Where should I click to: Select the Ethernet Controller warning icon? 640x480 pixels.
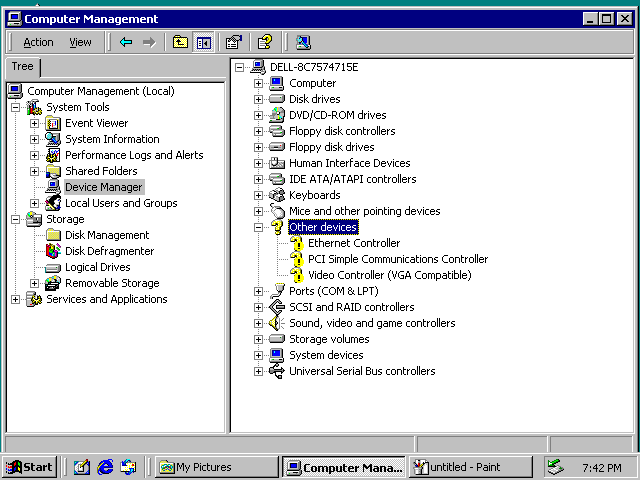(x=297, y=243)
